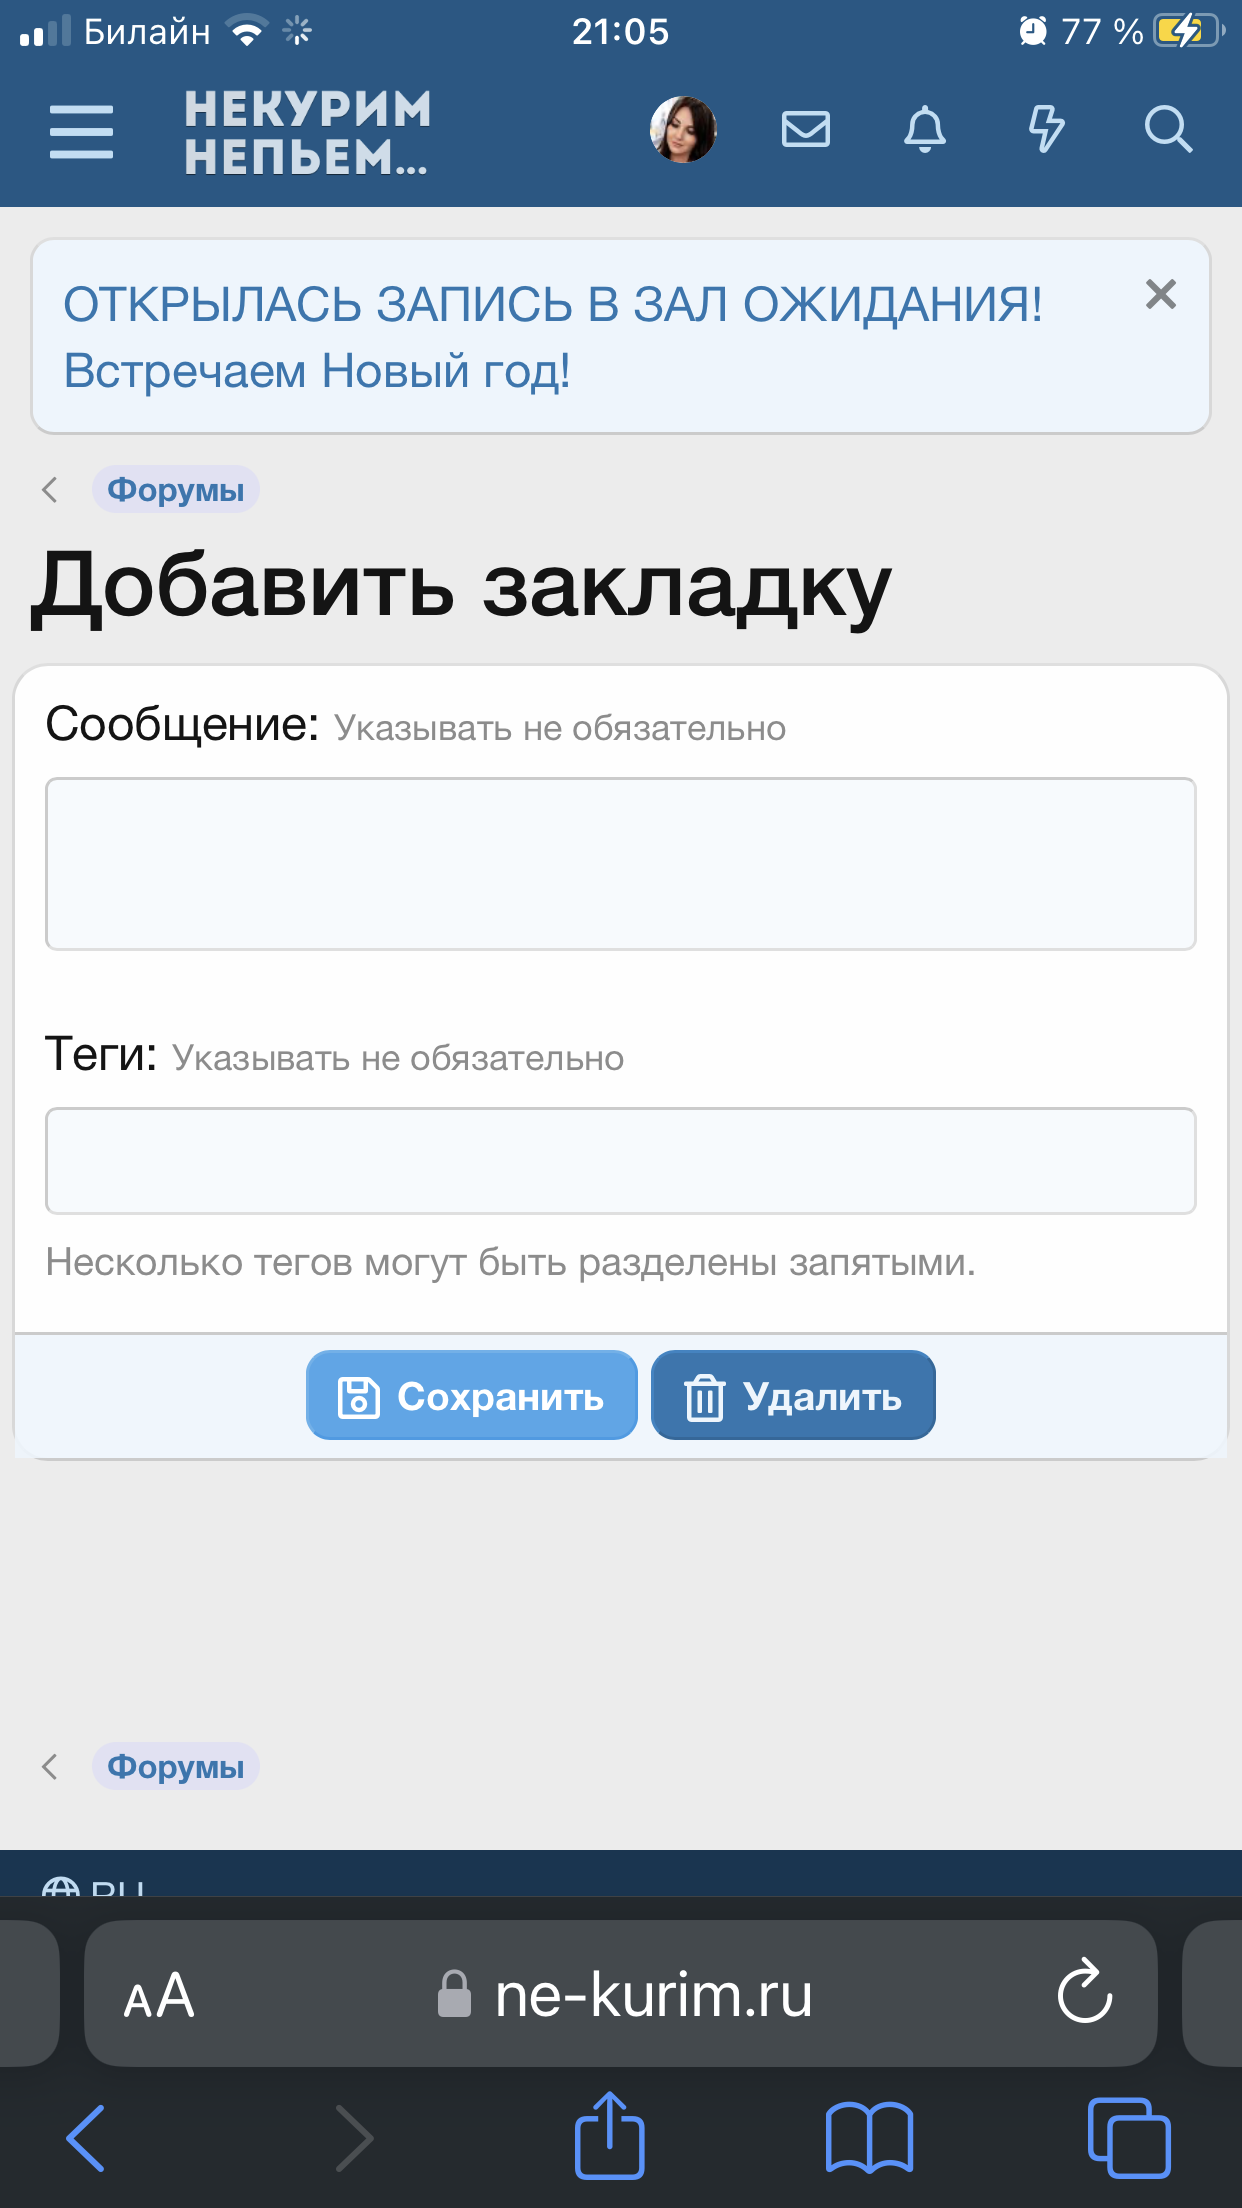Screen dimensions: 1242x2208
Task: Open notifications bell icon
Action: click(925, 130)
